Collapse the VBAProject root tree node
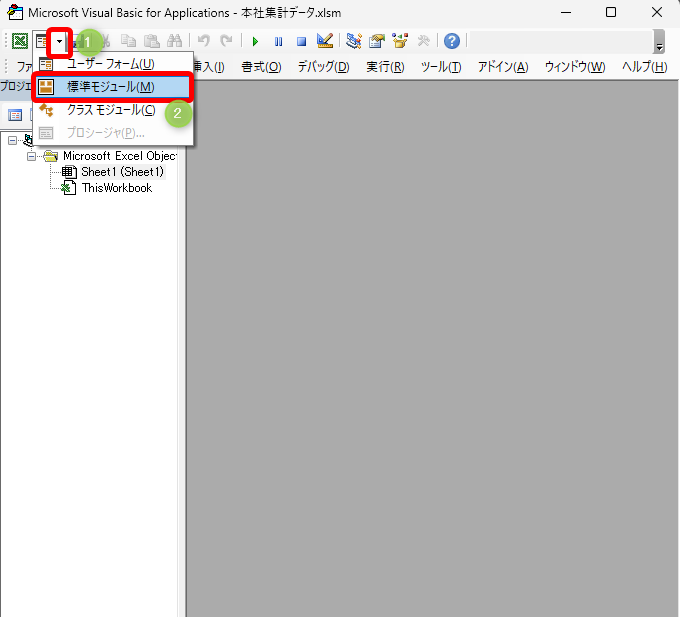 click(12, 141)
